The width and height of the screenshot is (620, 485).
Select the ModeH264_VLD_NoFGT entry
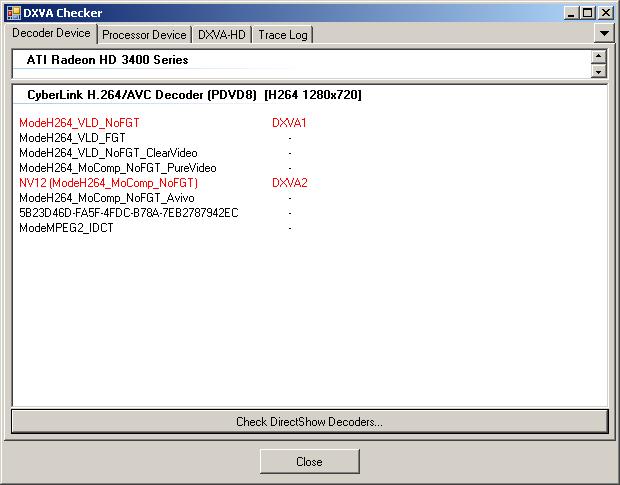pyautogui.click(x=80, y=123)
